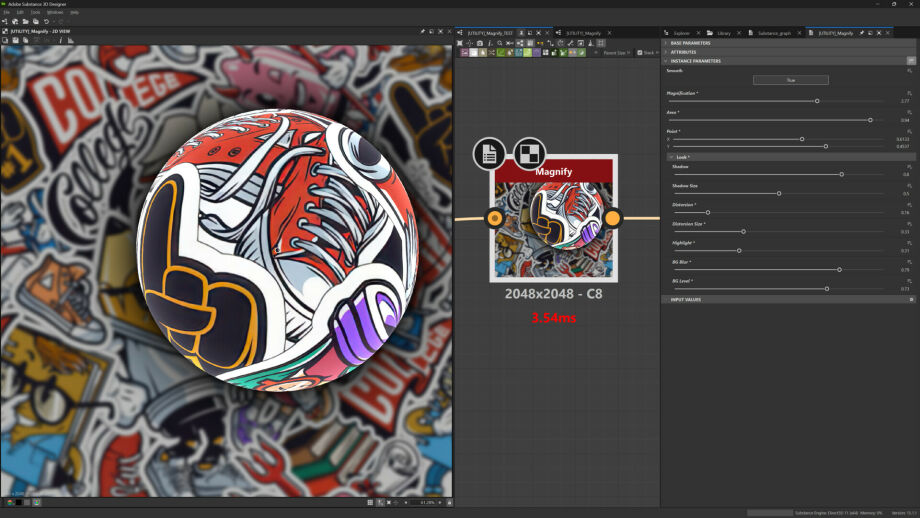Click the save bitmap icon in 2D view toolbar
This screenshot has height=518, width=920.
pos(15,40)
